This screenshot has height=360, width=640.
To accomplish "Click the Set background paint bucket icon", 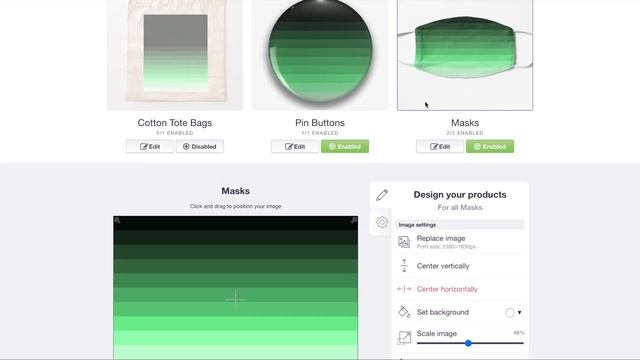I will point(404,312).
